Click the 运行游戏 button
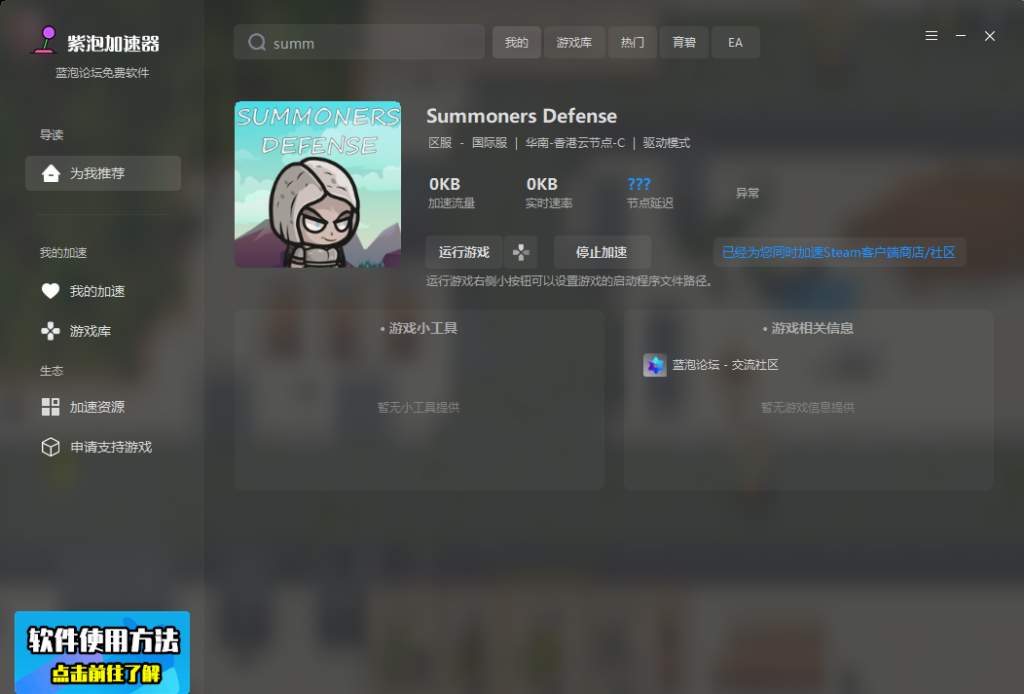Viewport: 1024px width, 694px height. click(x=464, y=252)
